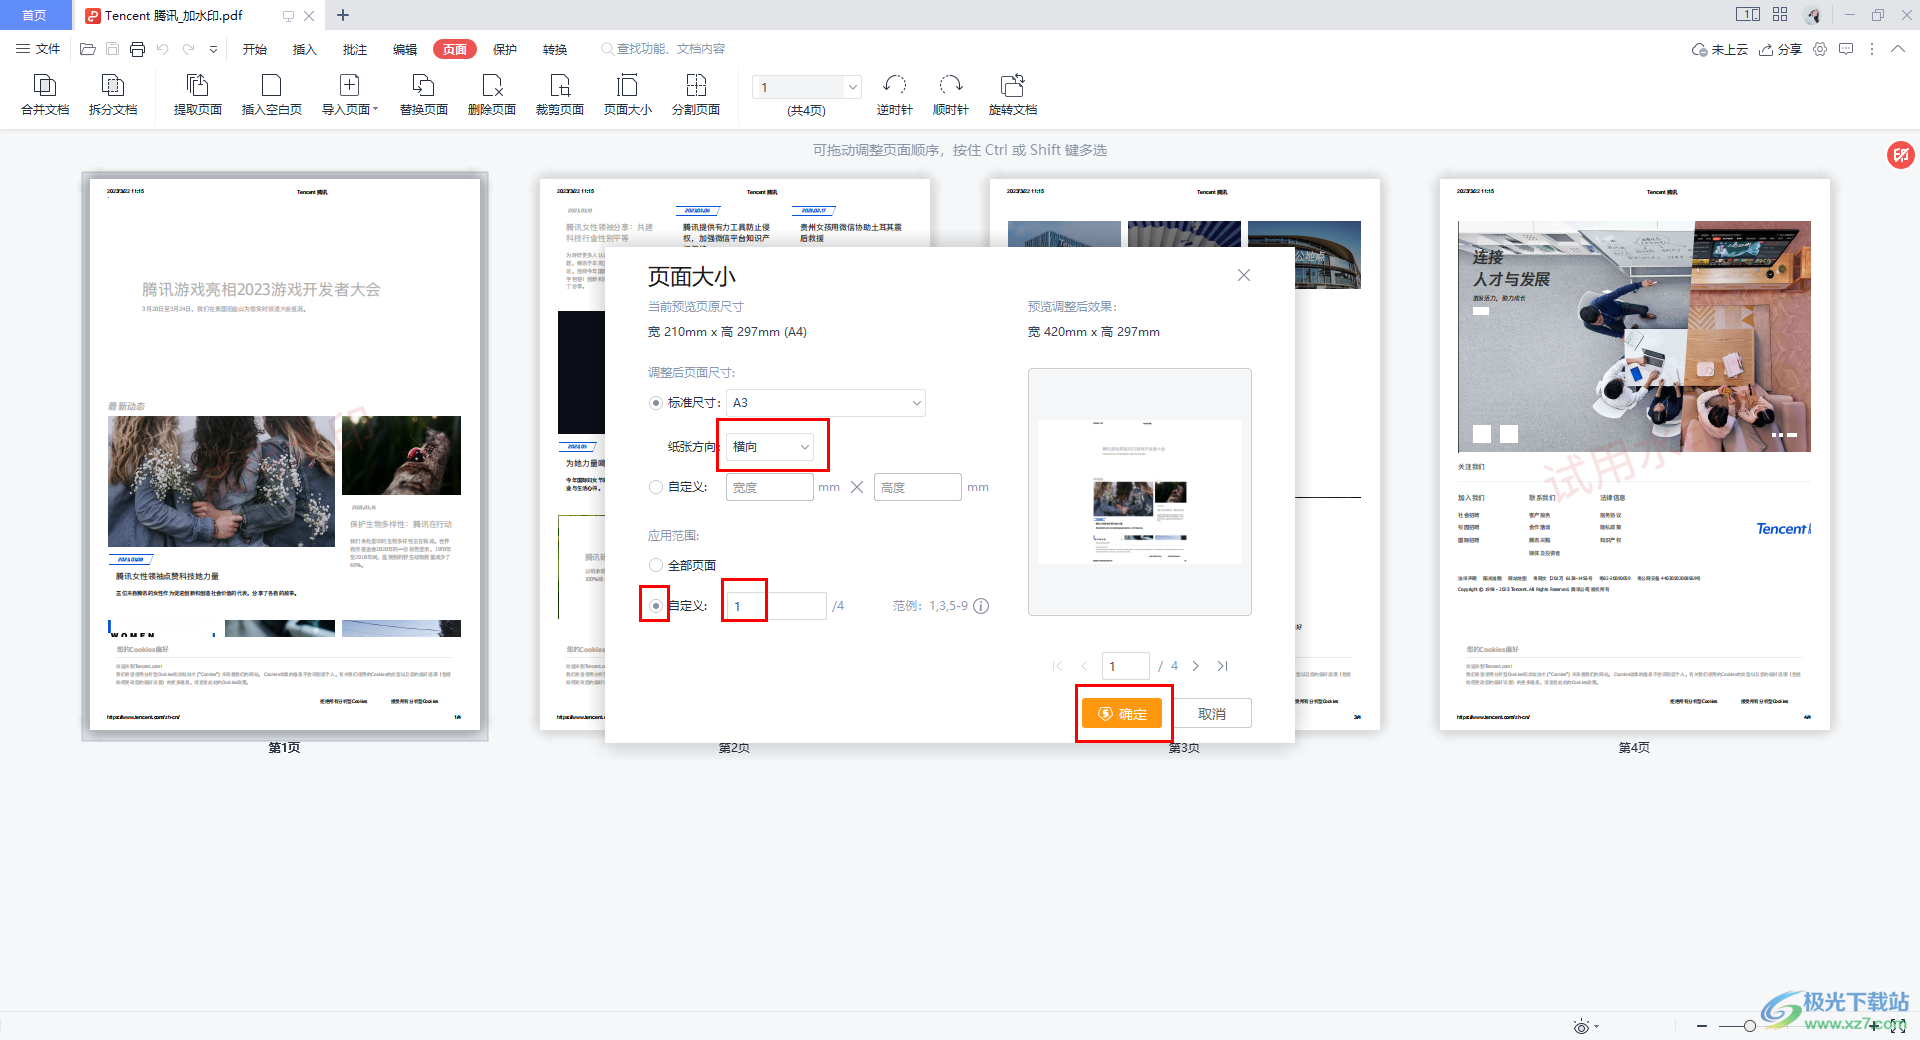The width and height of the screenshot is (1920, 1040).
Task: Select the All Pages (全部页面) radio button
Action: coord(656,565)
